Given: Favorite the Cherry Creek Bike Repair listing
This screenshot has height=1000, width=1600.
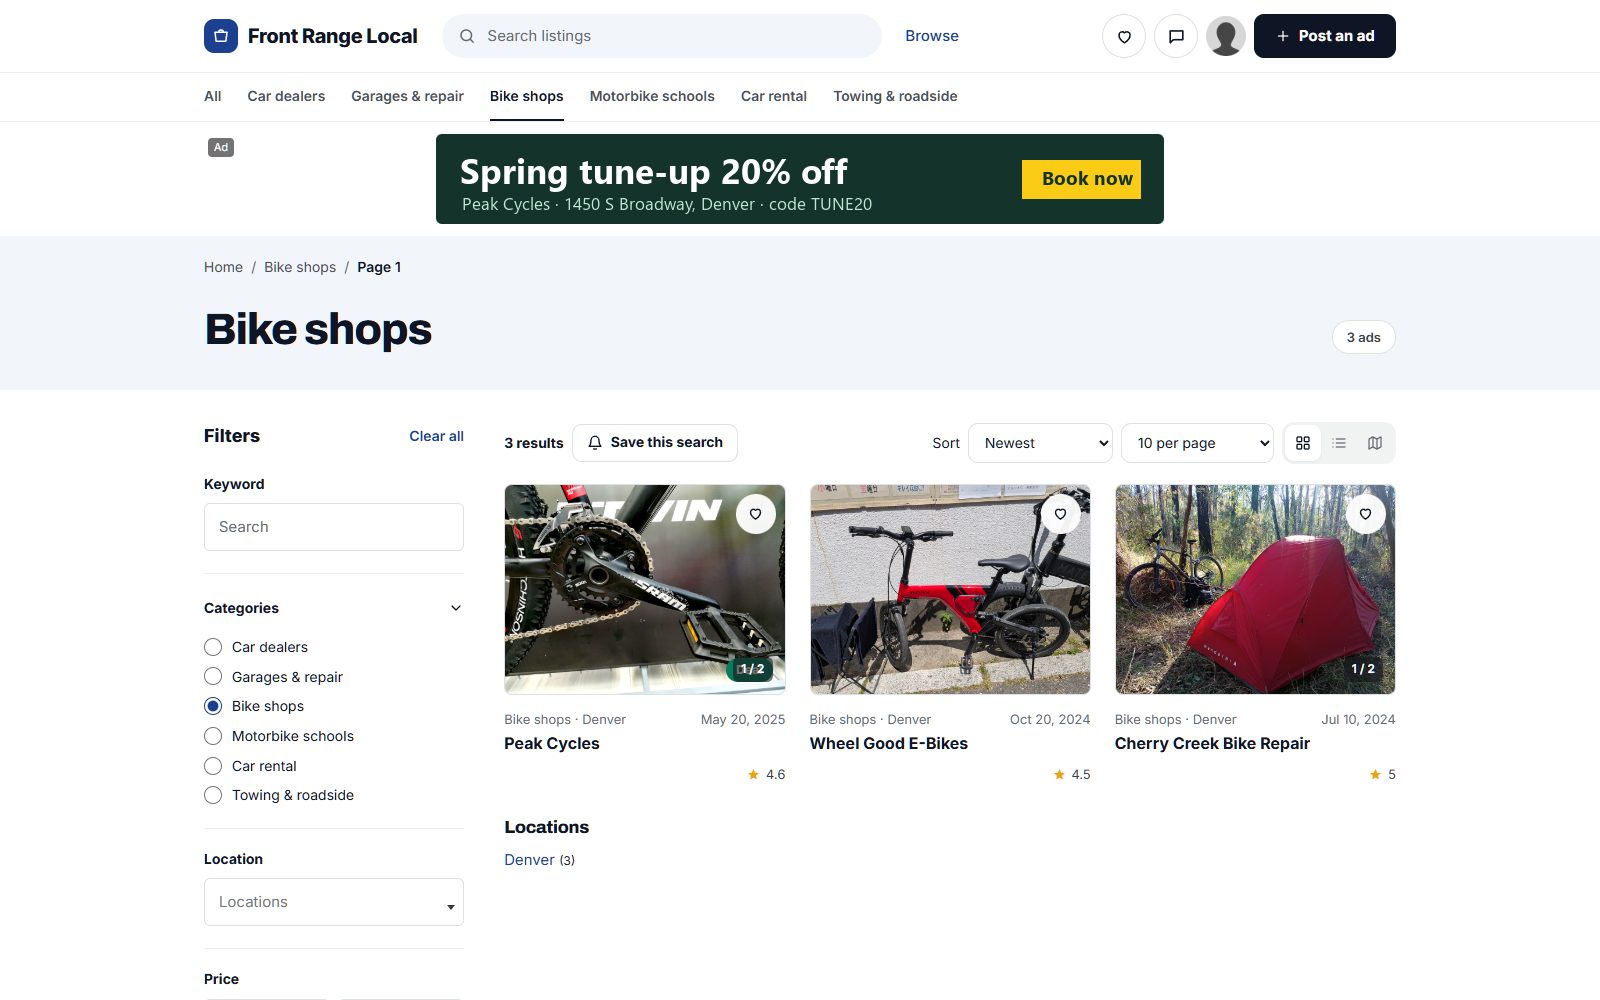Looking at the screenshot, I should click(1366, 514).
